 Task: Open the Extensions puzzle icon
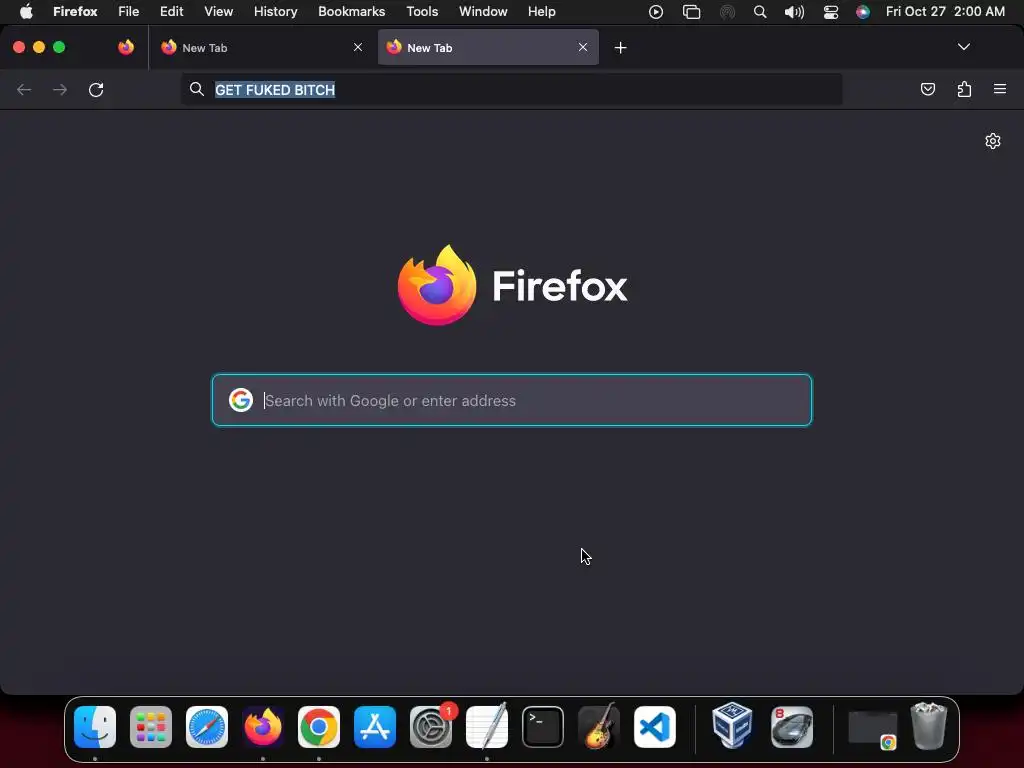pyautogui.click(x=964, y=89)
